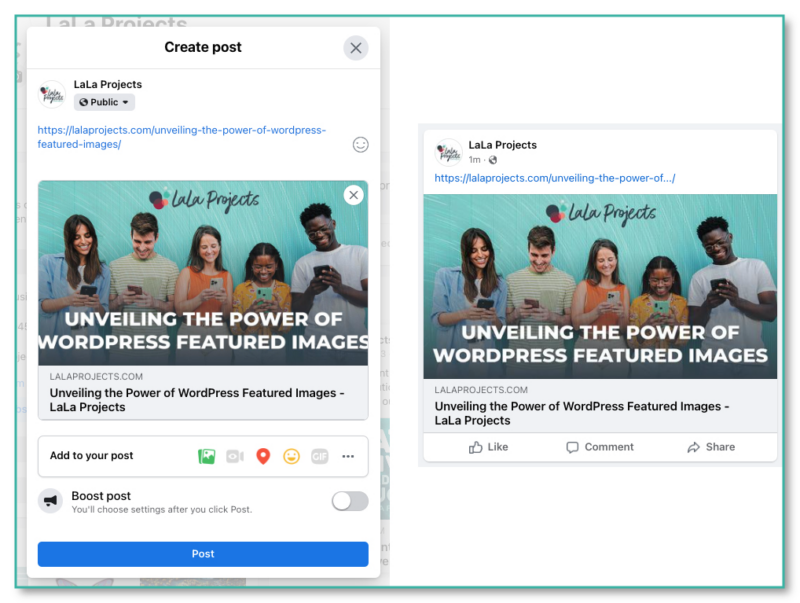Viewport: 800px width, 603px height.
Task: Click LALAPROJECTS.COM domain in published post
Action: pyautogui.click(x=481, y=390)
